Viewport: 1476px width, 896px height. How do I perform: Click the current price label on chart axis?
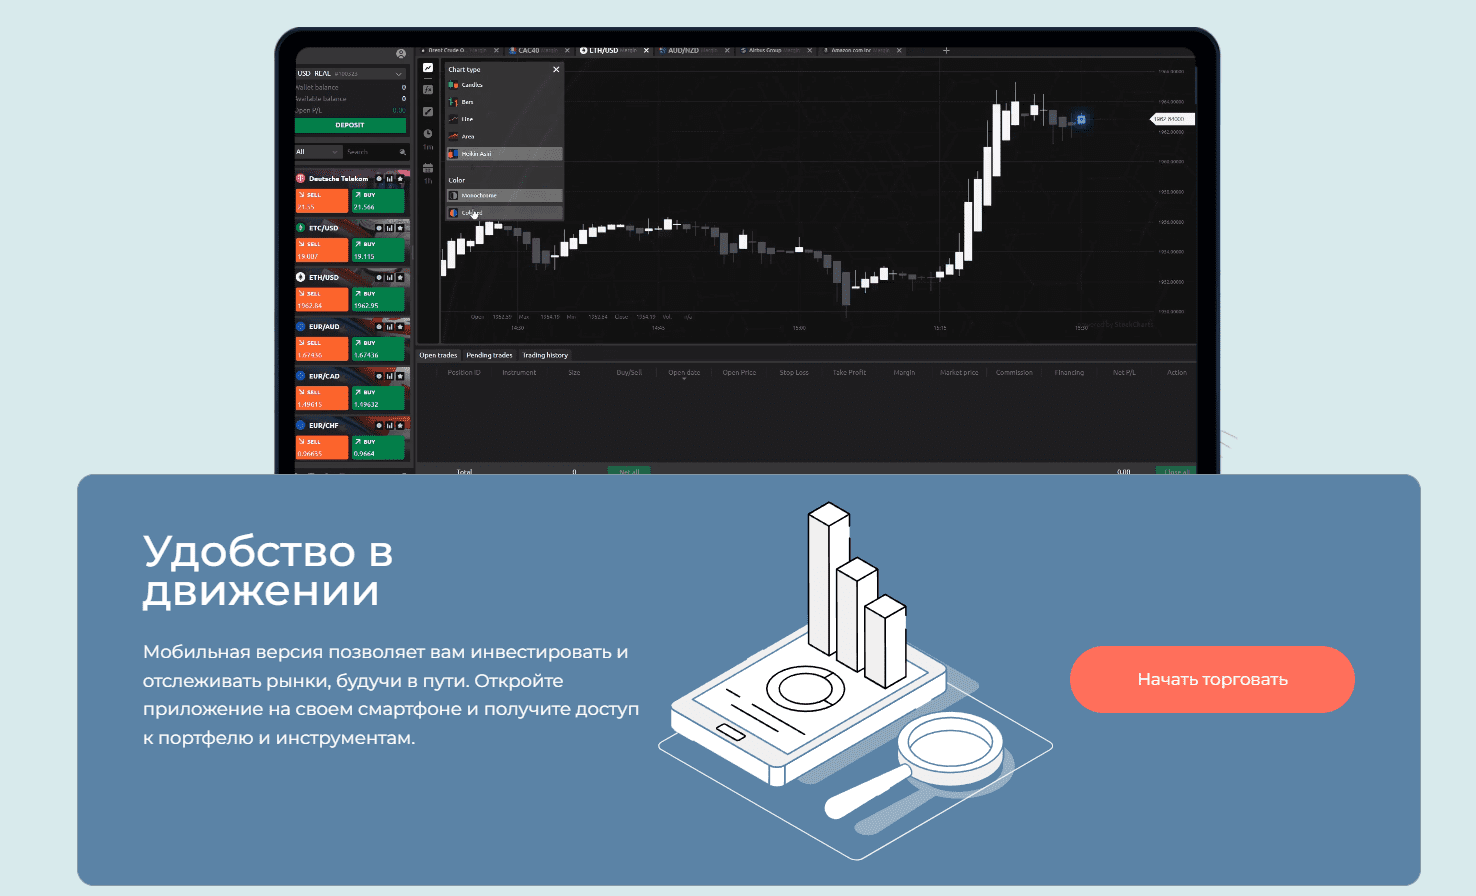1171,119
